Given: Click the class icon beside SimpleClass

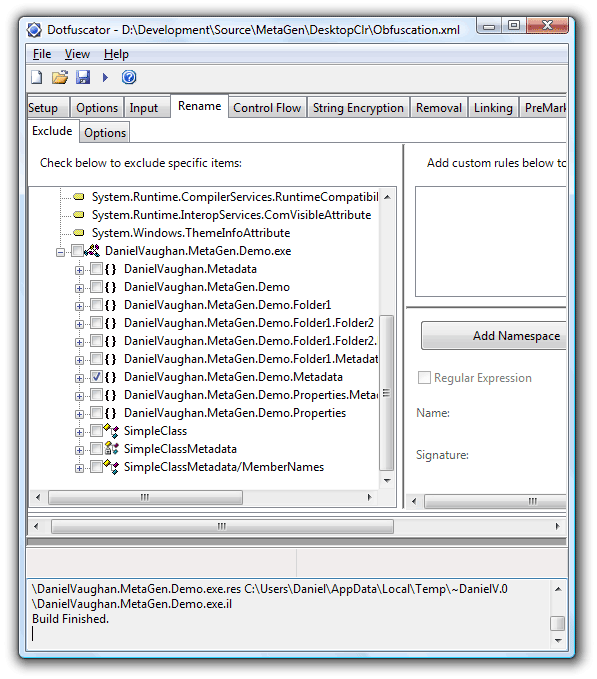Looking at the screenshot, I should coord(111,431).
